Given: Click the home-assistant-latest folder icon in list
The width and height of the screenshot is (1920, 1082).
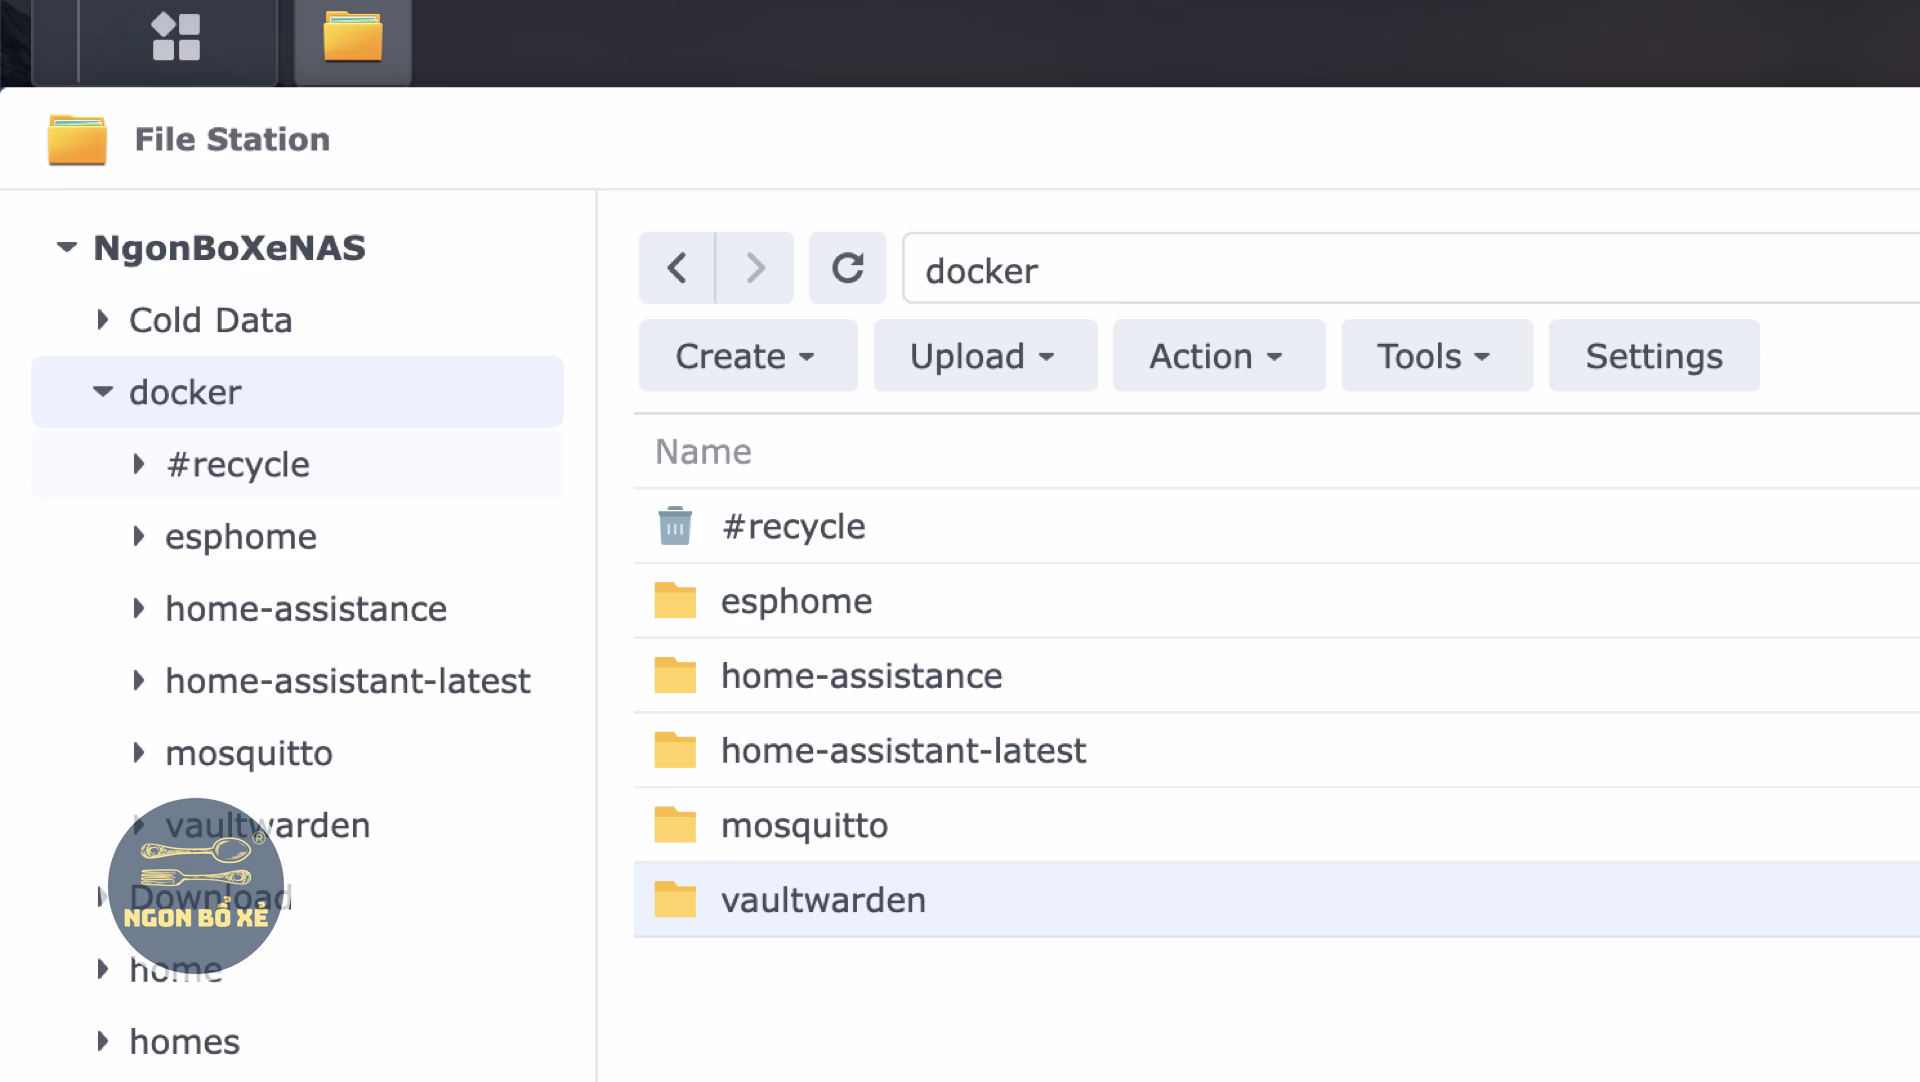Looking at the screenshot, I should [x=675, y=750].
